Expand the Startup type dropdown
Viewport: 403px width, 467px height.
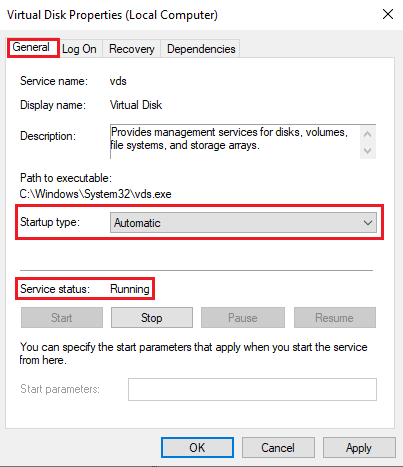(243, 223)
